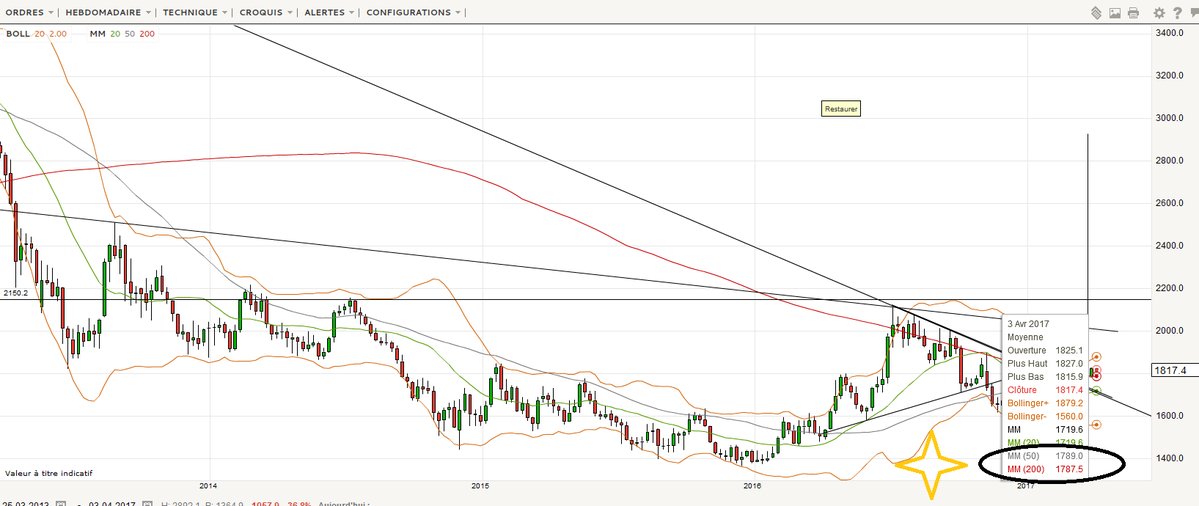Click the Bollinger- 1560.0 row
The height and width of the screenshot is (506, 1199).
(x=1045, y=416)
